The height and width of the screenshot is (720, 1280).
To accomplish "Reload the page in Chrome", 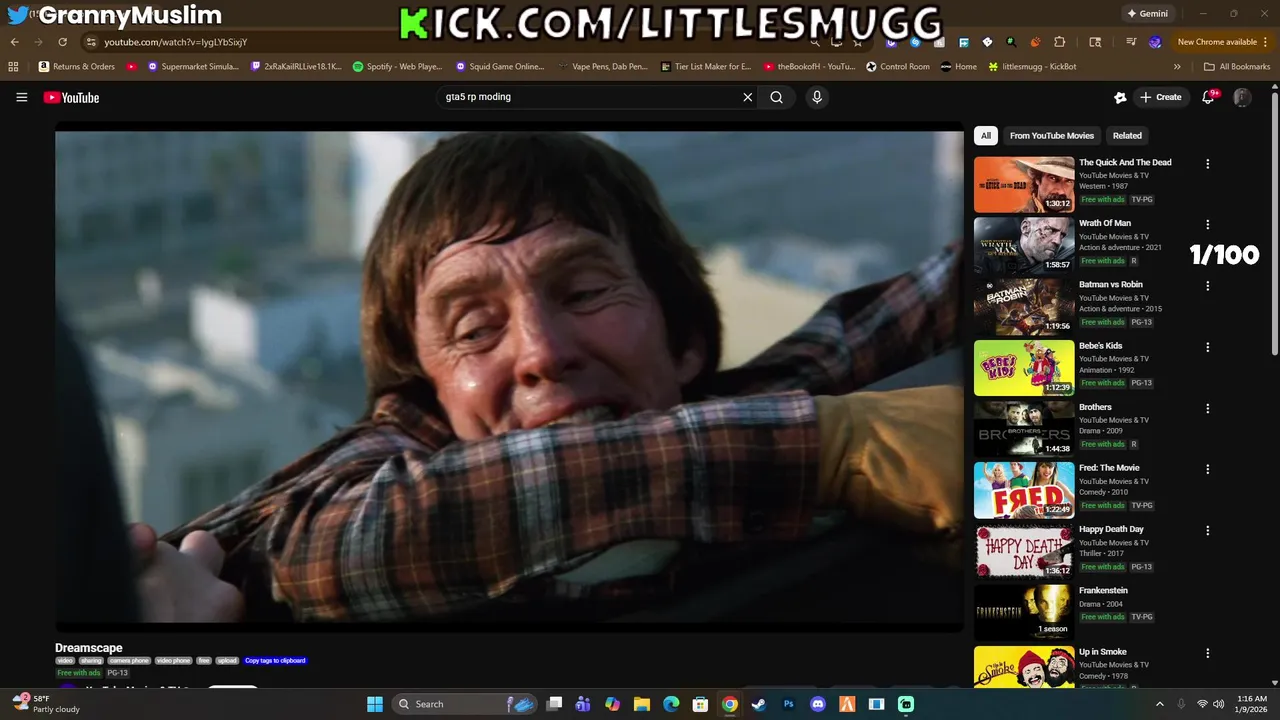I will pyautogui.click(x=62, y=42).
